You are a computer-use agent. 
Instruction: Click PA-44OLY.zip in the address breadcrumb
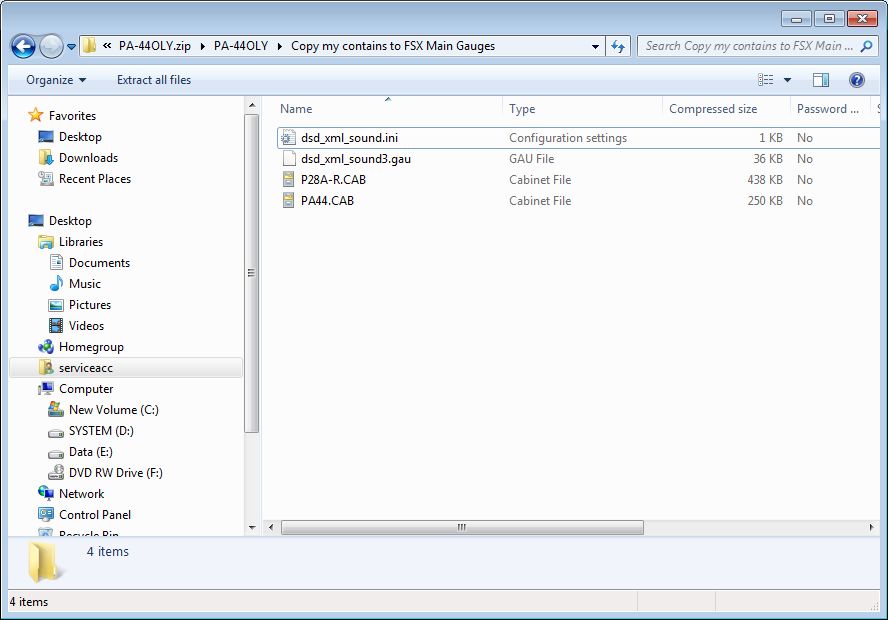154,46
